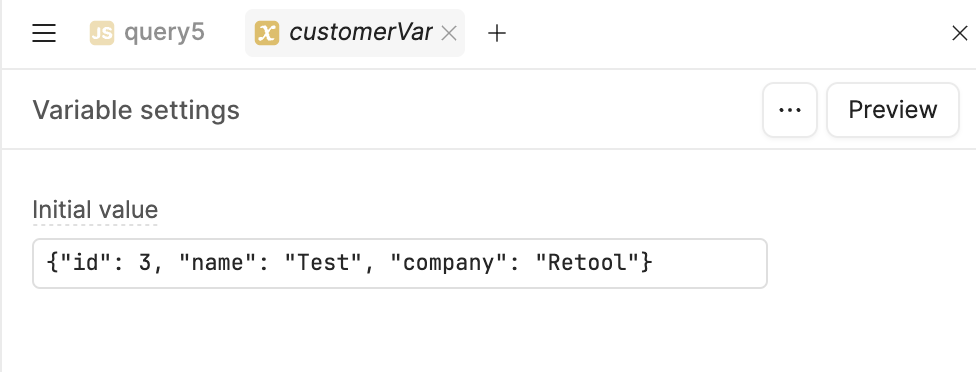The image size is (976, 372).
Task: Click the JS icon on query5 tab
Action: (102, 33)
